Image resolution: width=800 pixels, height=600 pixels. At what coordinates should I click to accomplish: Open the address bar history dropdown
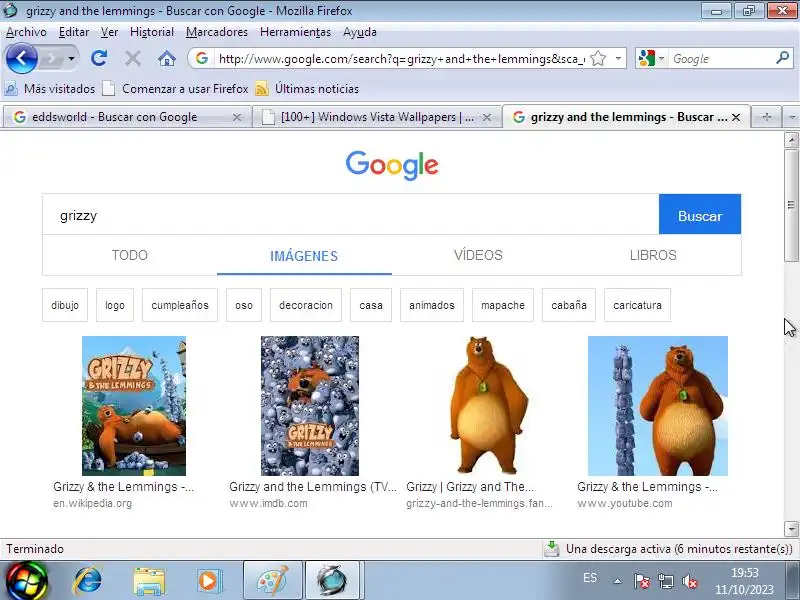click(618, 58)
